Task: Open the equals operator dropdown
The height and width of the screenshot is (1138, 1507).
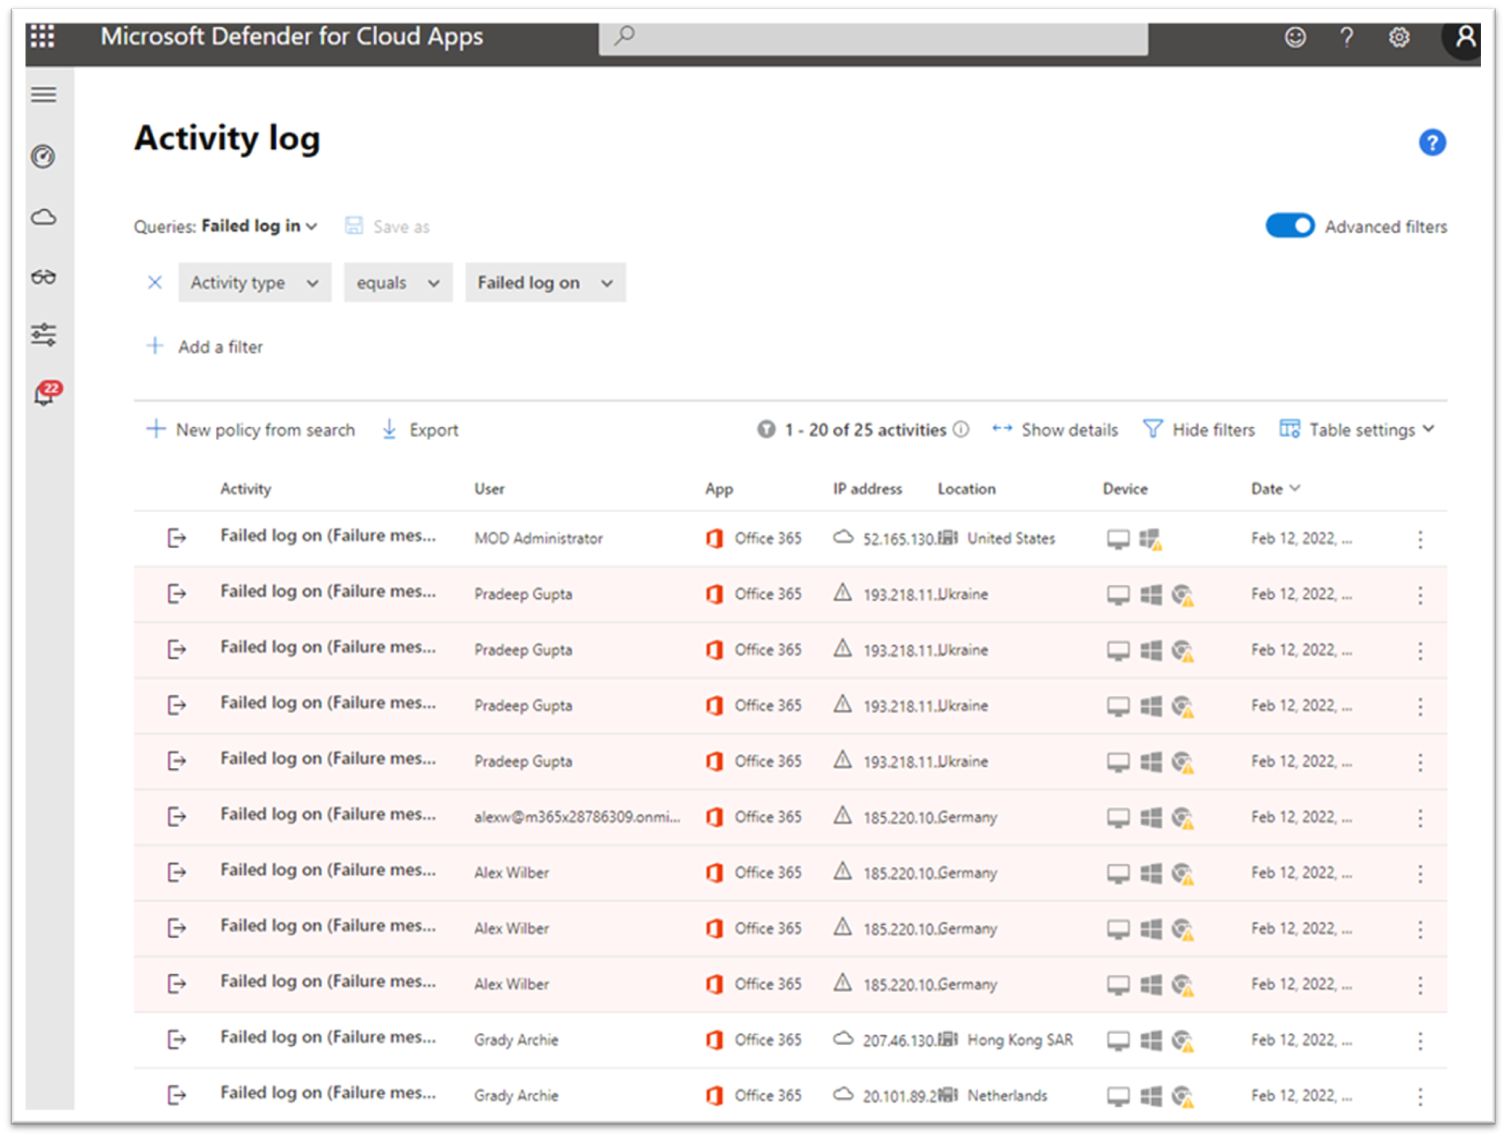Action: coord(397,283)
